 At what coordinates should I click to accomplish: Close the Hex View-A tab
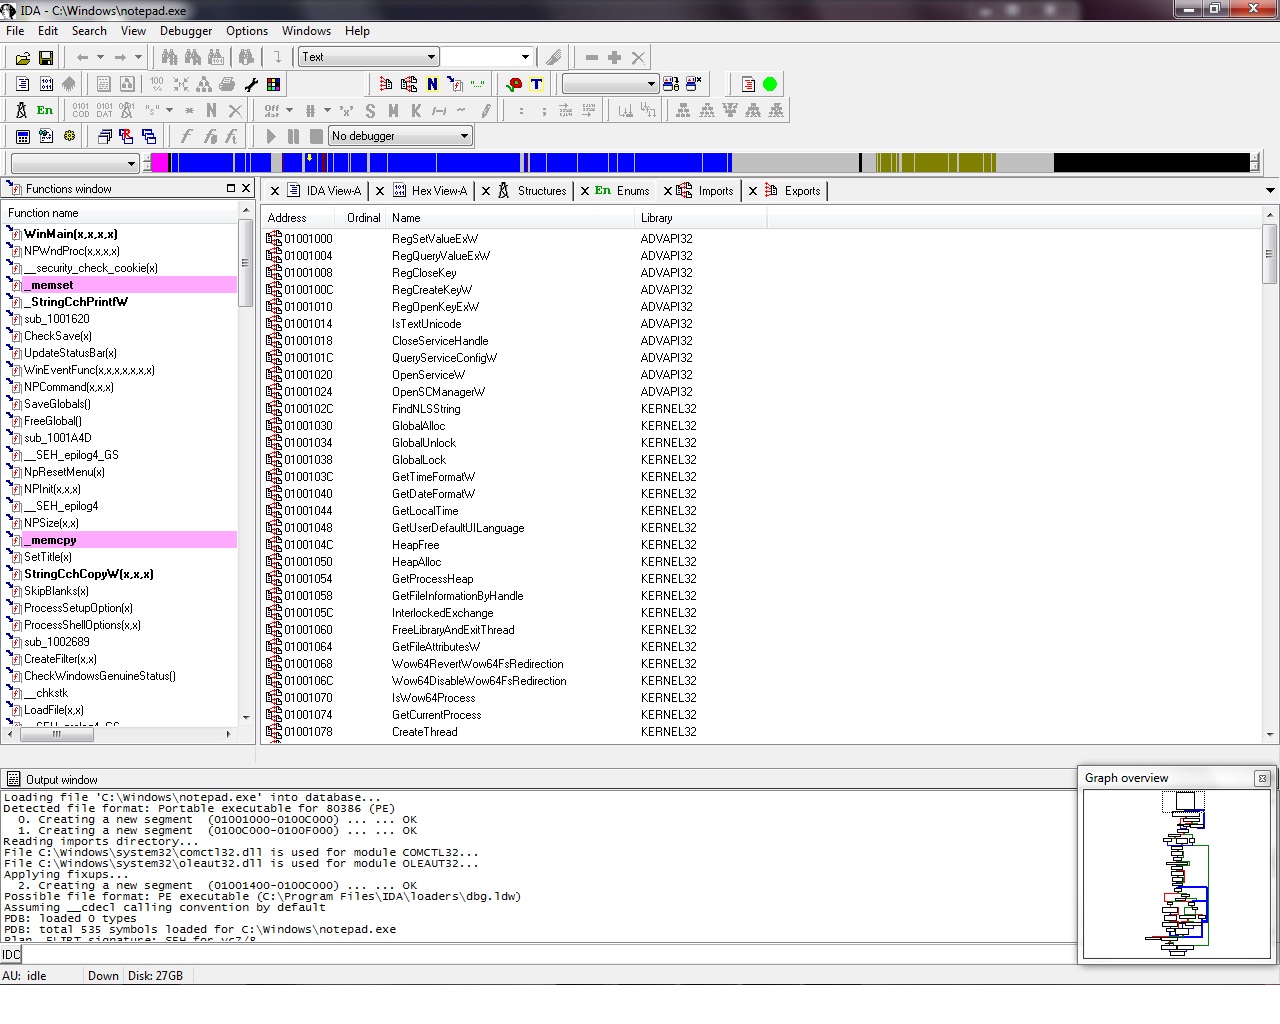coord(380,191)
